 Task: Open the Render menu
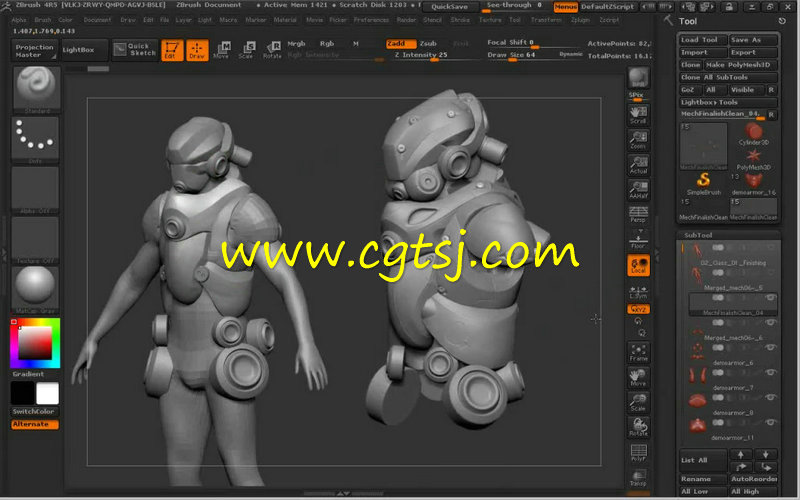point(406,20)
